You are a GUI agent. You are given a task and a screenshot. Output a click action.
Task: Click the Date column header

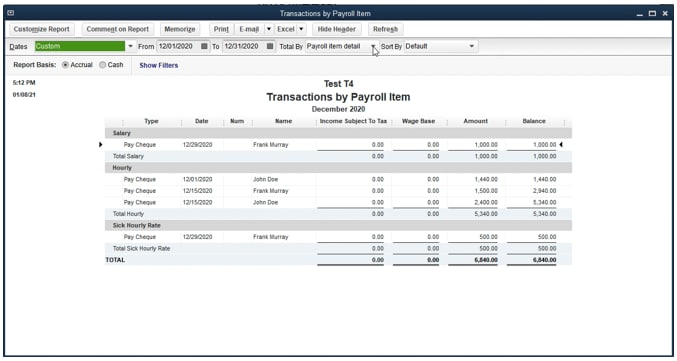(x=202, y=121)
